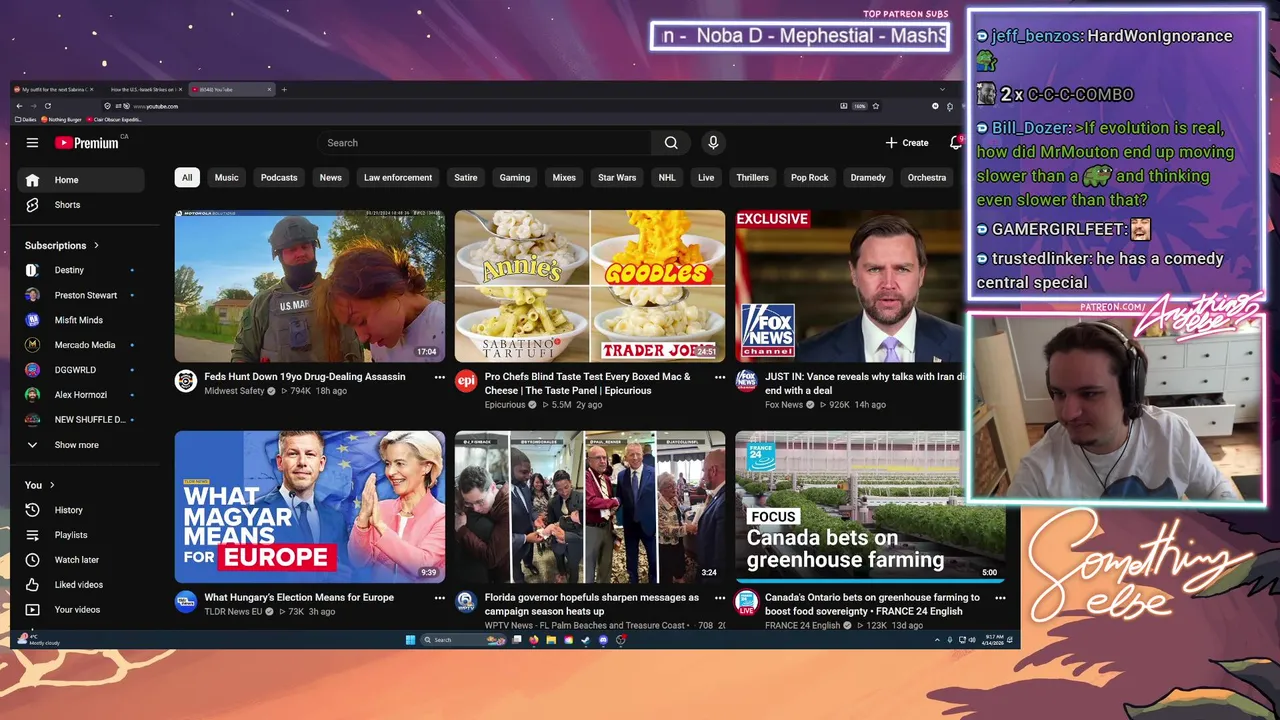Open a new browser tab
The height and width of the screenshot is (720, 1280).
pyautogui.click(x=284, y=89)
